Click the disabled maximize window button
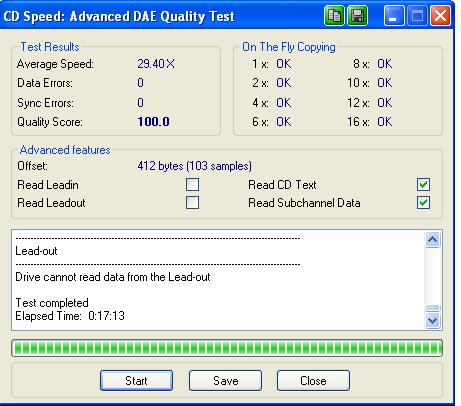Image resolution: width=461 pixels, height=406 pixels. click(x=417, y=16)
